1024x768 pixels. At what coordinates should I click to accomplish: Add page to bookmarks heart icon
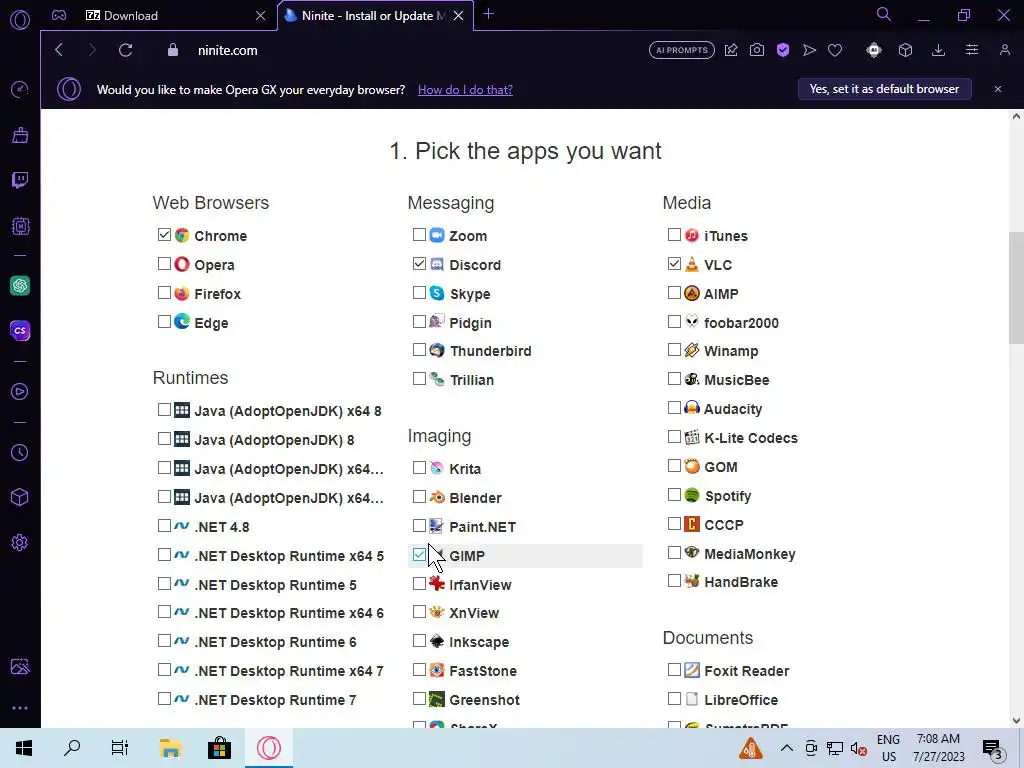(835, 50)
